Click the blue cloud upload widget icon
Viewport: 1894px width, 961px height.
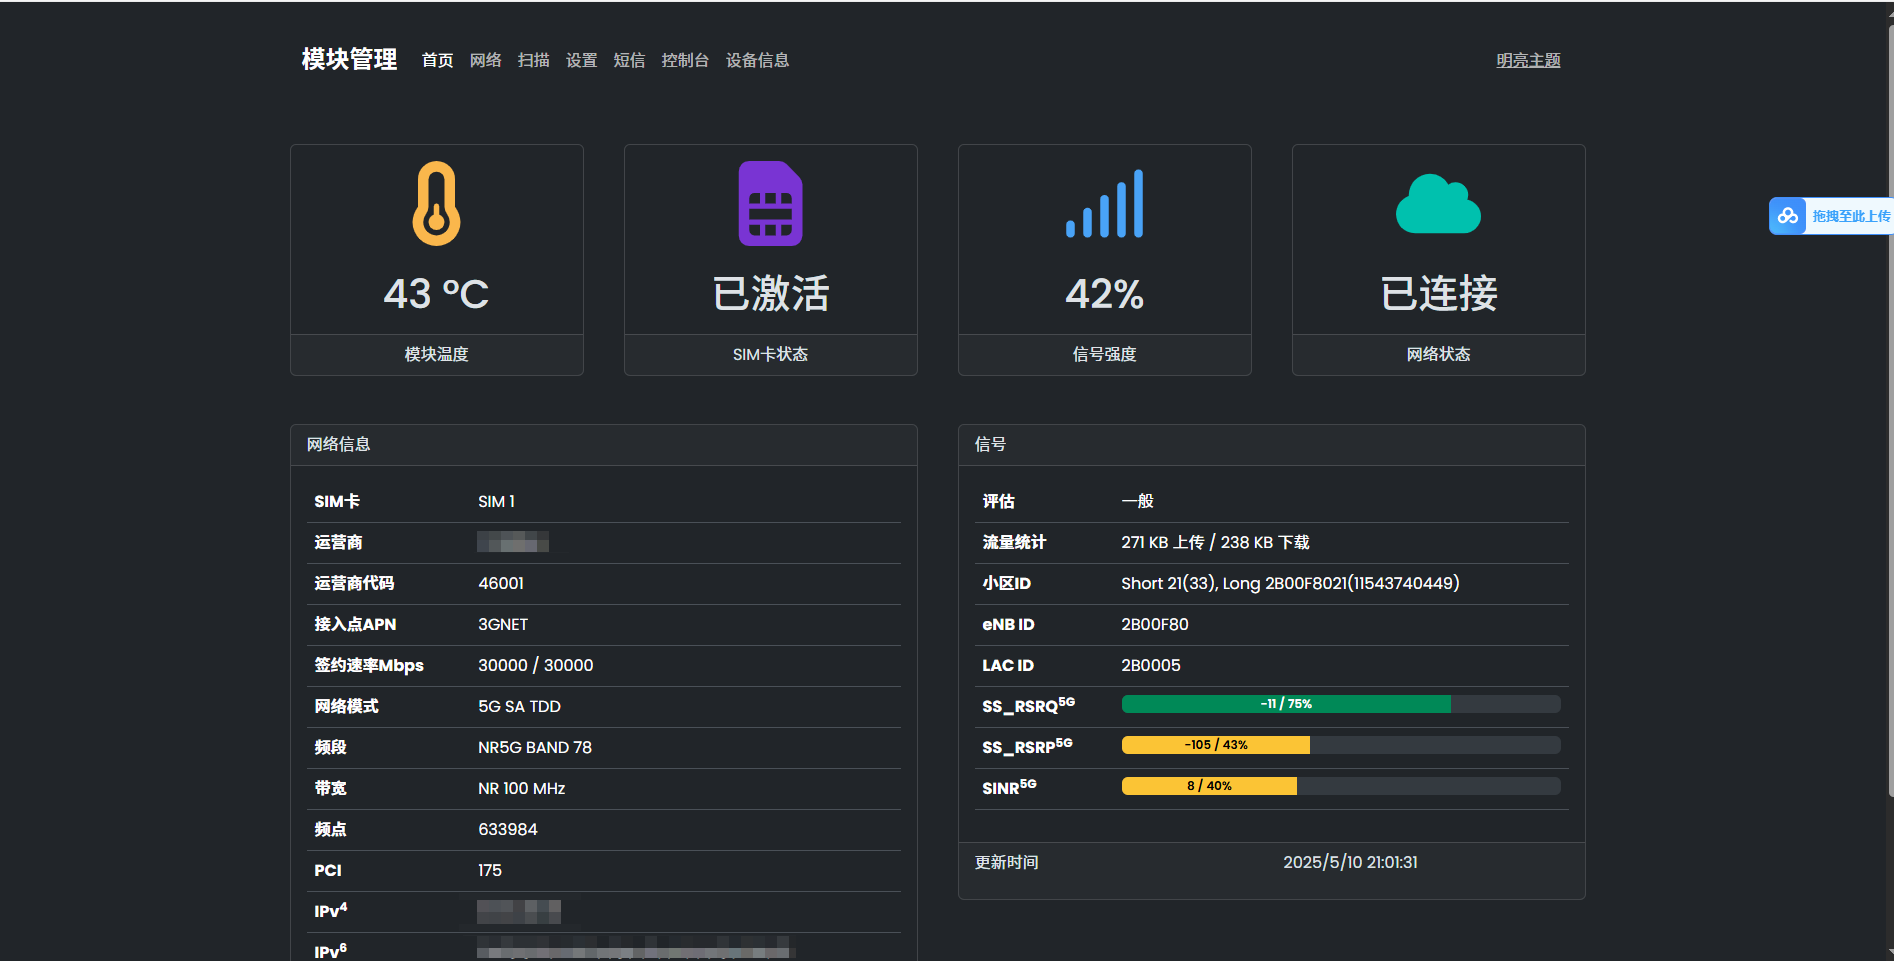tap(1787, 216)
